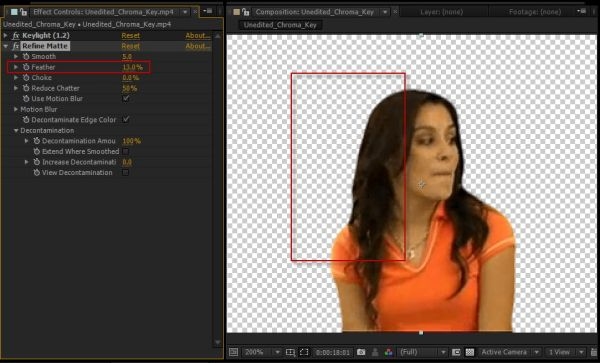Click the Smooth stopwatch icon
This screenshot has height=363, width=600.
(x=26, y=57)
